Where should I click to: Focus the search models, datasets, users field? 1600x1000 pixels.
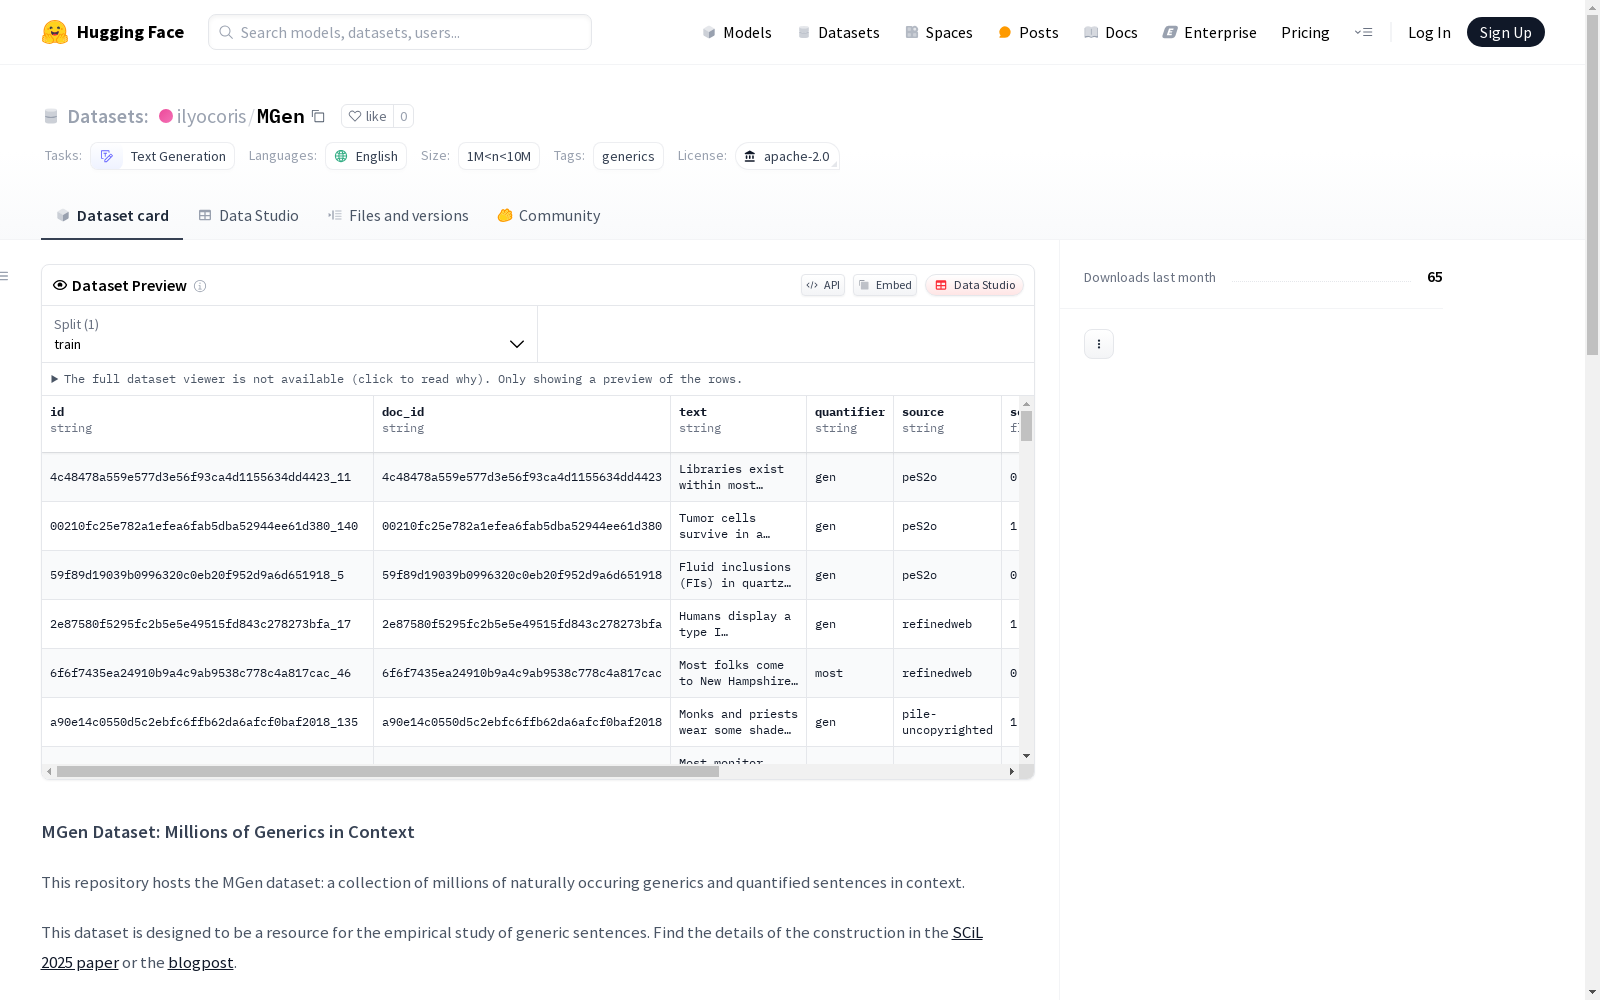[x=400, y=32]
